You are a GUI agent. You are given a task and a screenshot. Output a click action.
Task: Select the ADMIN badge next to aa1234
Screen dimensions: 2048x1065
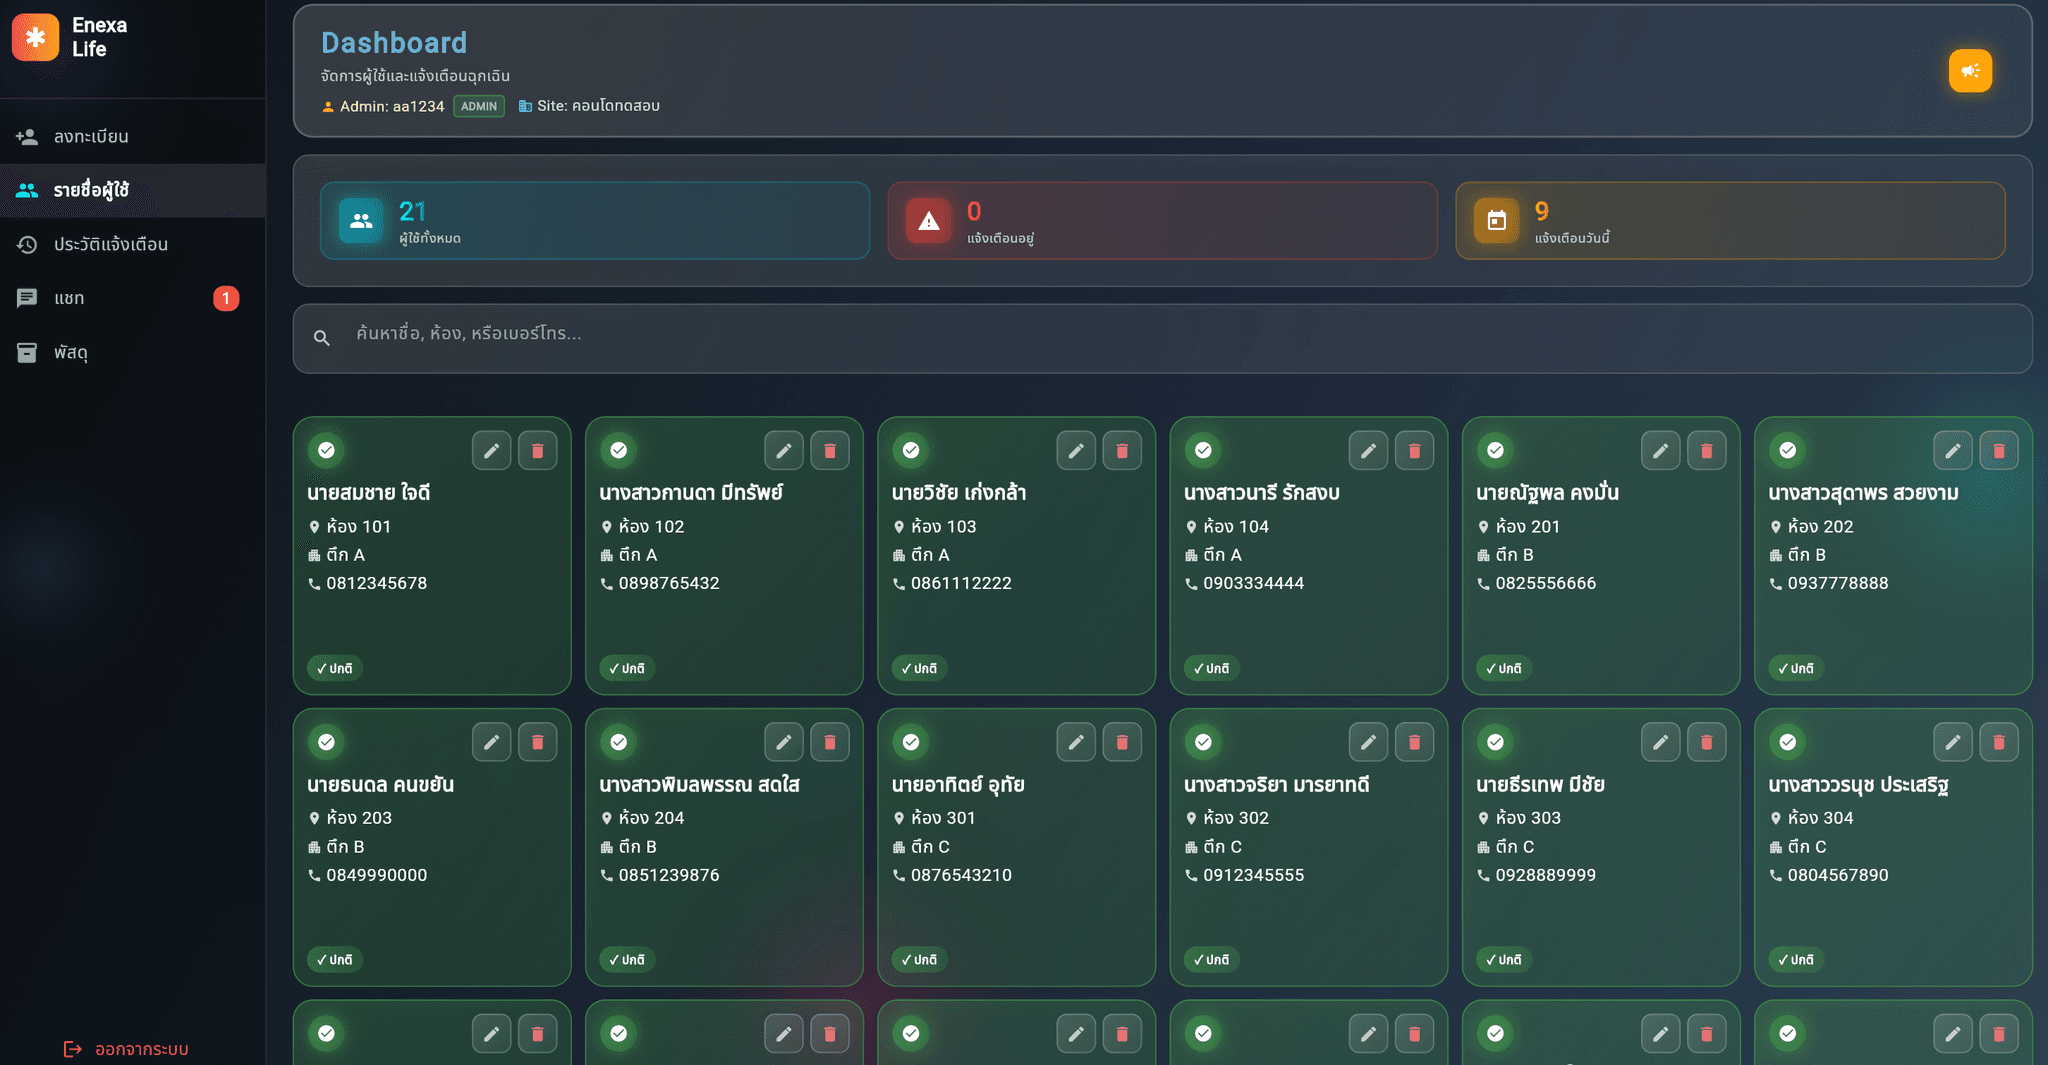478,105
